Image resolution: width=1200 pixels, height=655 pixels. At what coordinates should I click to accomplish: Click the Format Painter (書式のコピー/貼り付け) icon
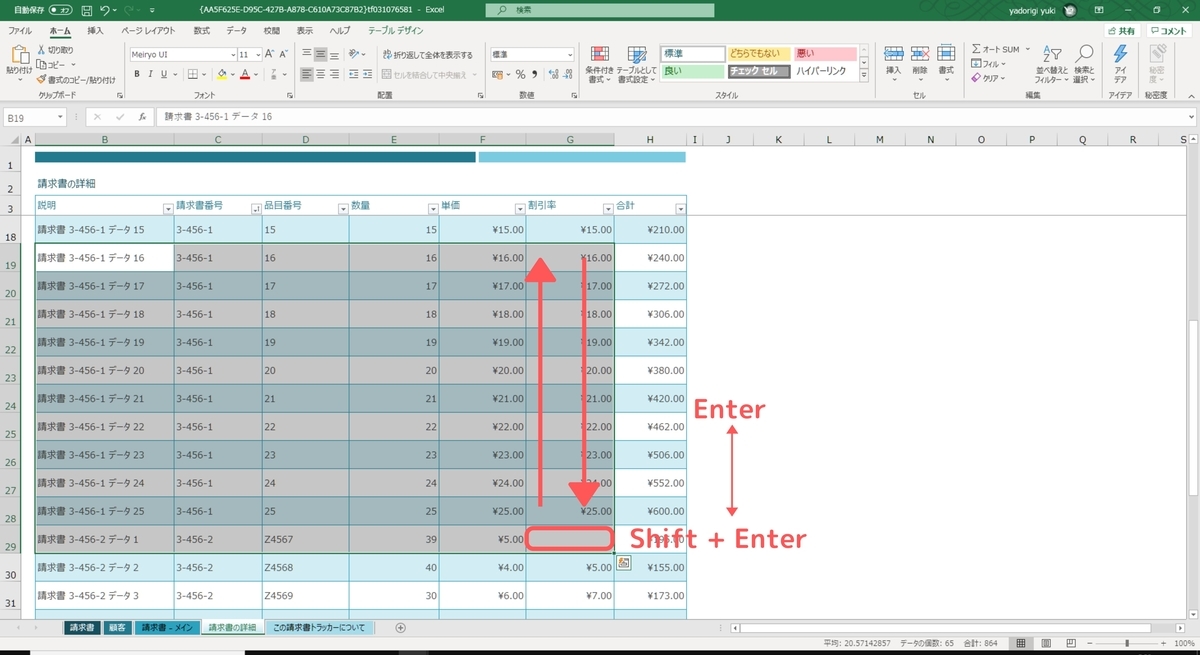tap(42, 79)
